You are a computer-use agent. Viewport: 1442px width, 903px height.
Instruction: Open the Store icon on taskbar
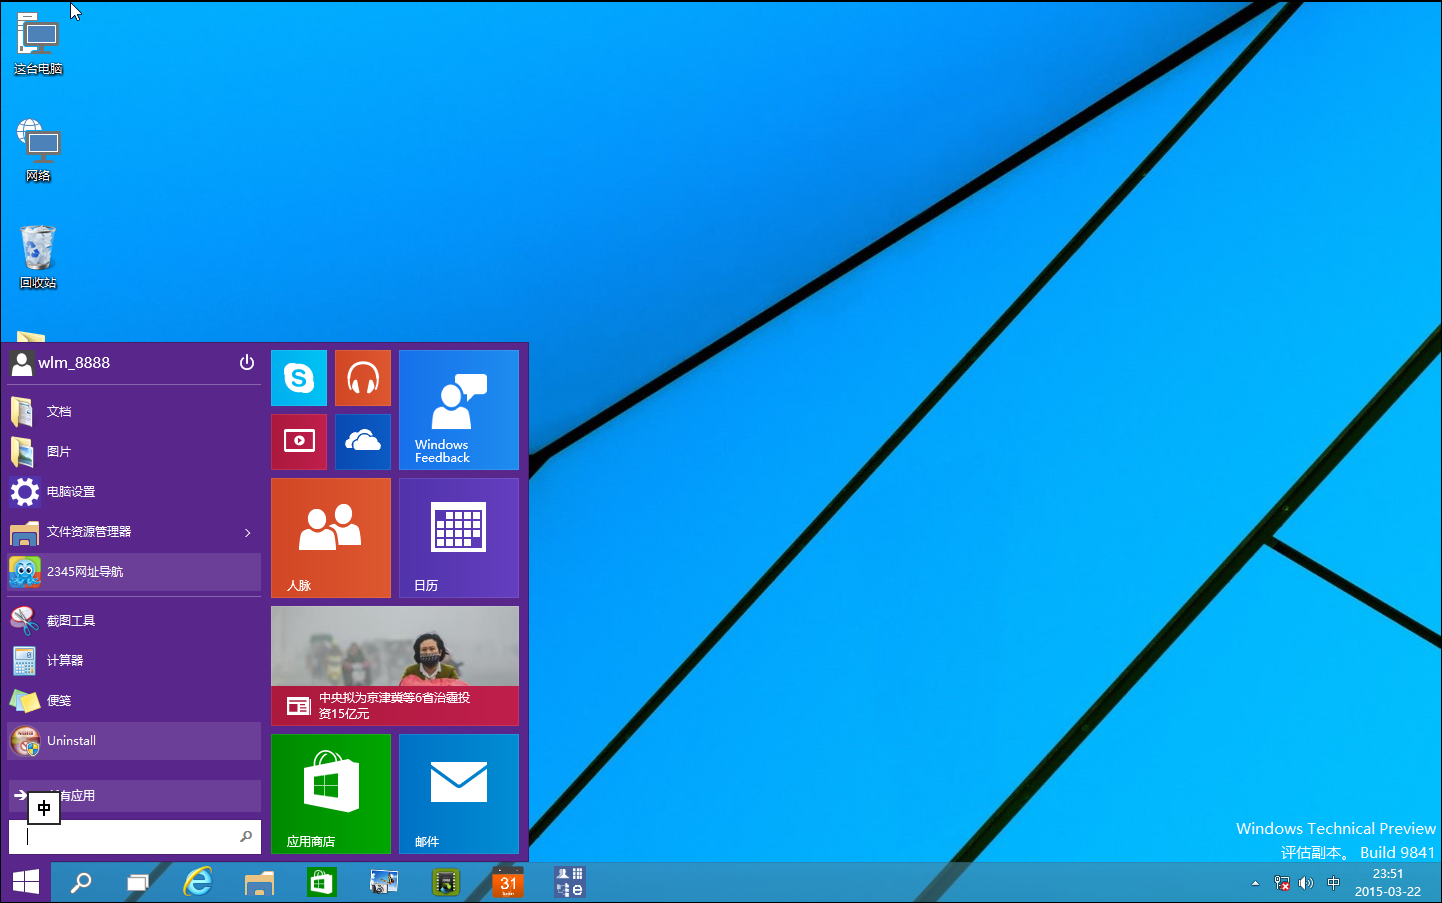[x=321, y=882]
